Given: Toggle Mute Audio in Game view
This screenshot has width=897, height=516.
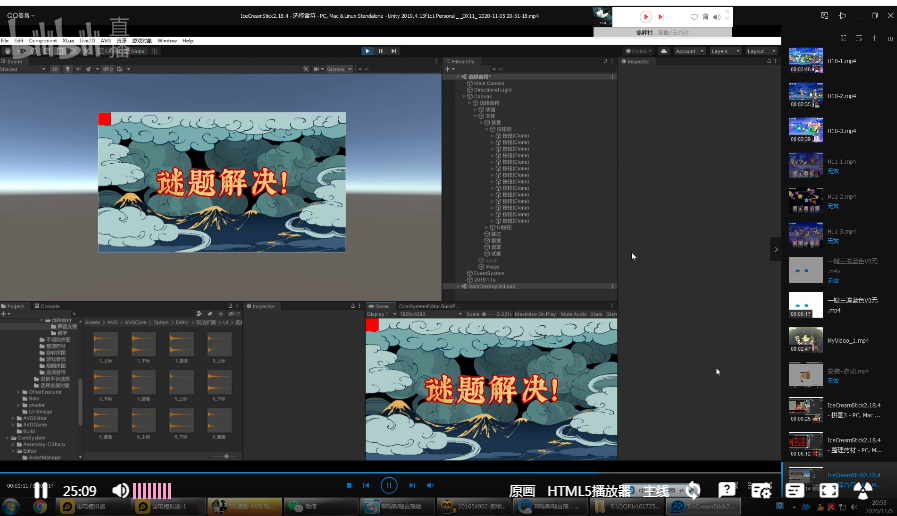Looking at the screenshot, I should pos(574,314).
